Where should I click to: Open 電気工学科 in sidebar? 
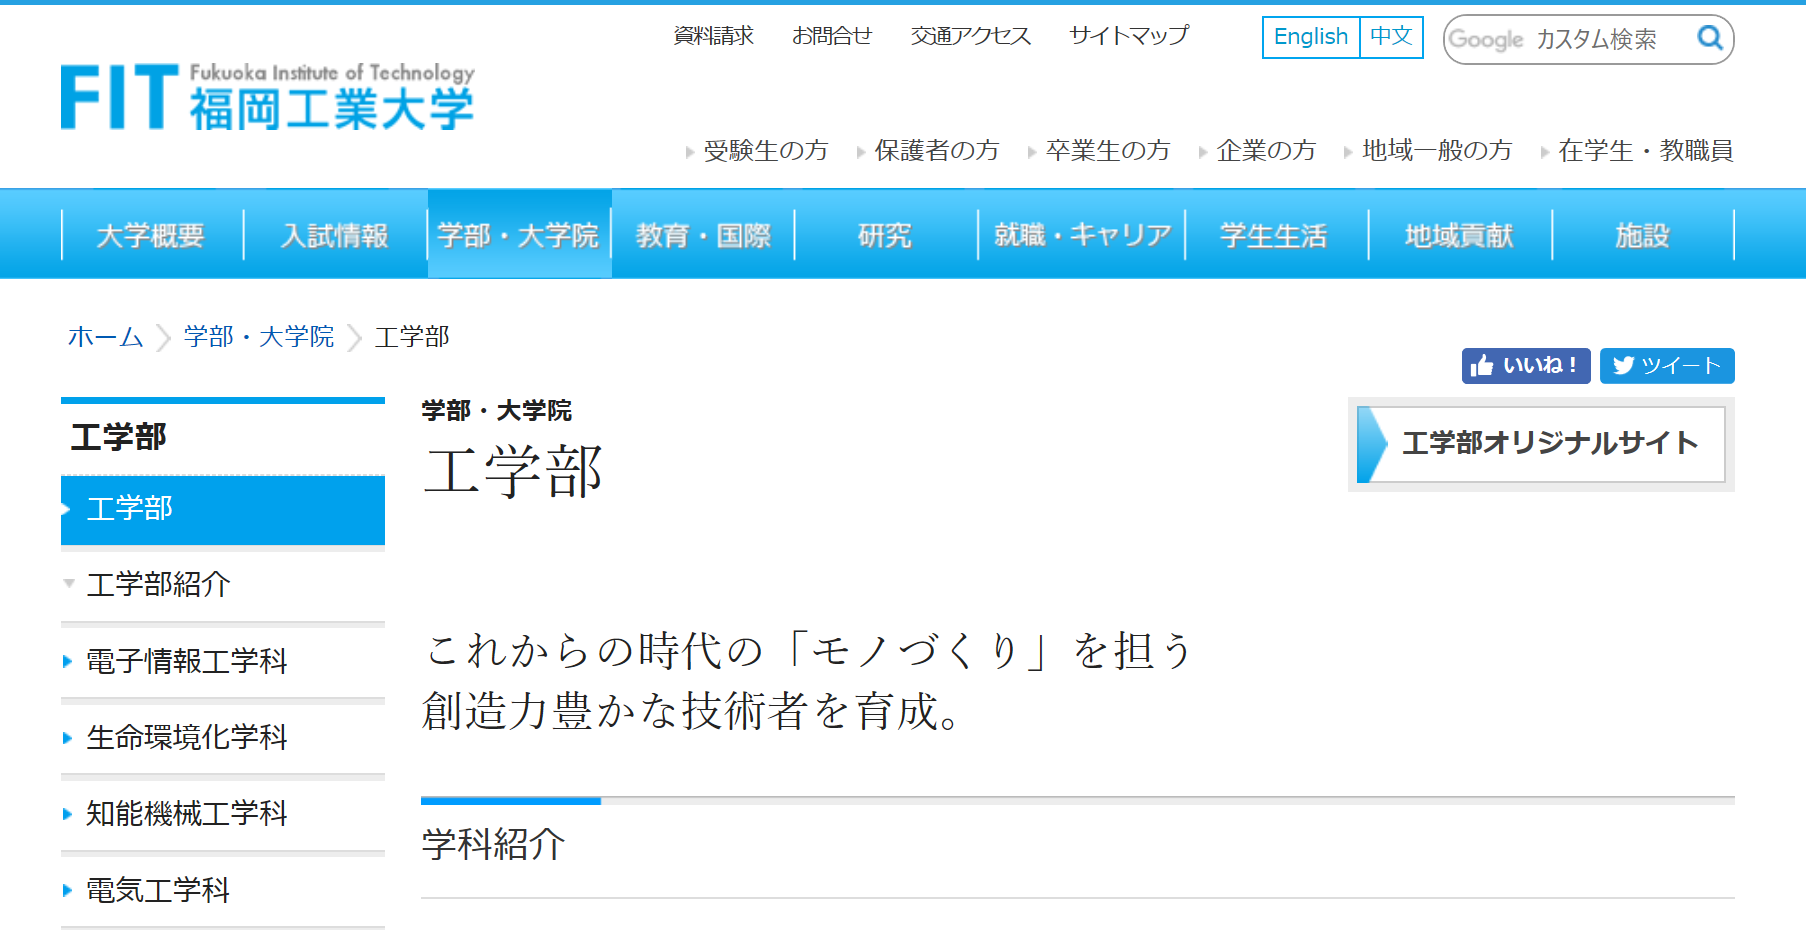223,890
